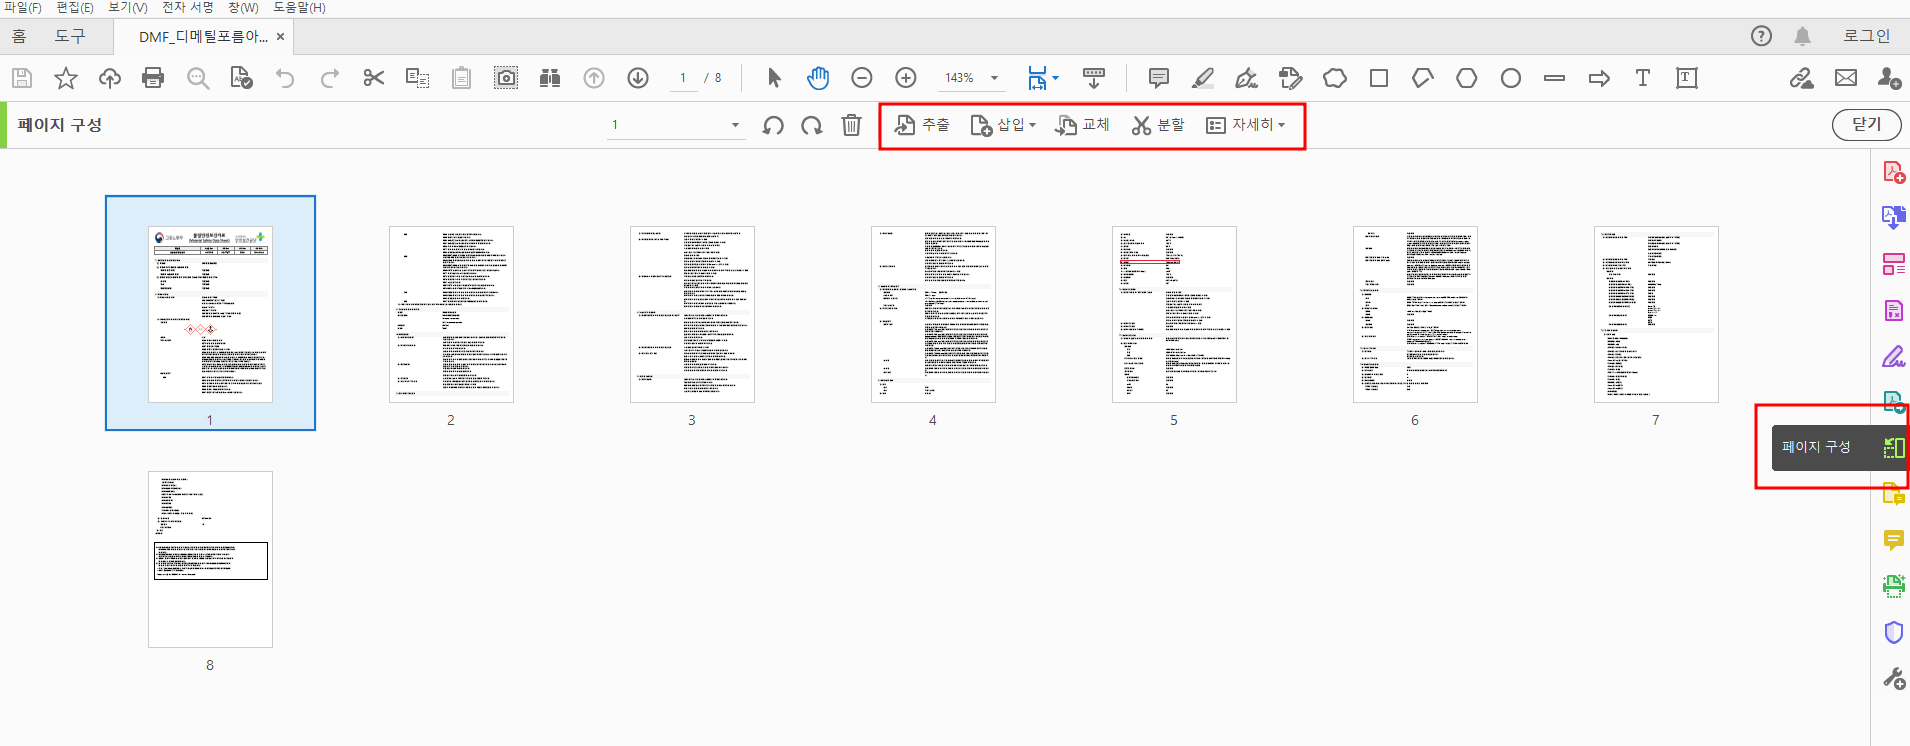
Task: Click the Redo arrow icon
Action: point(330,78)
